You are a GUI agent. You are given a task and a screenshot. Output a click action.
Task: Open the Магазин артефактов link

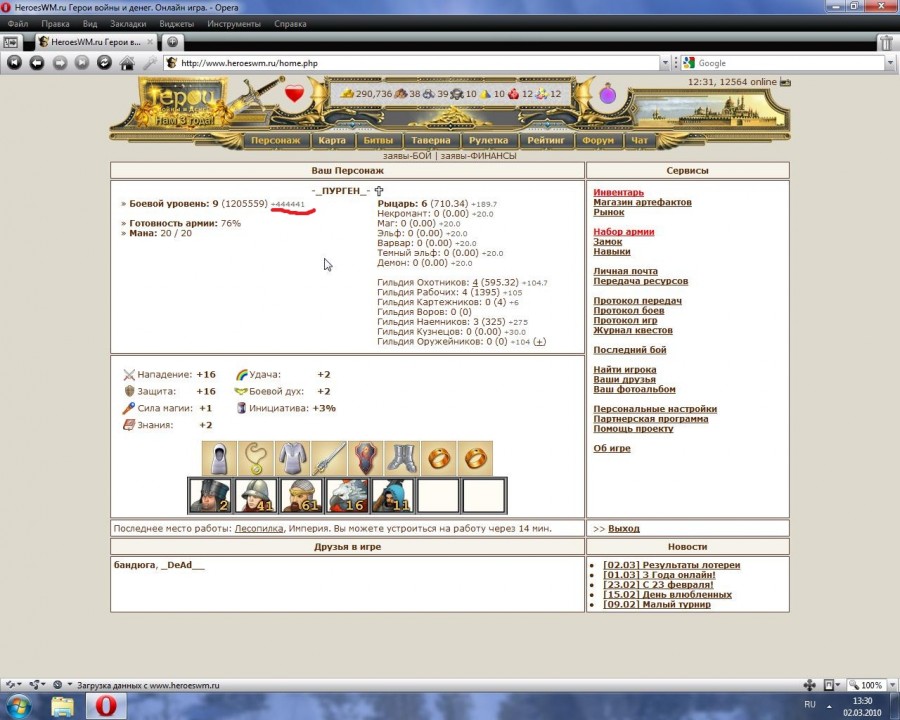coord(642,202)
